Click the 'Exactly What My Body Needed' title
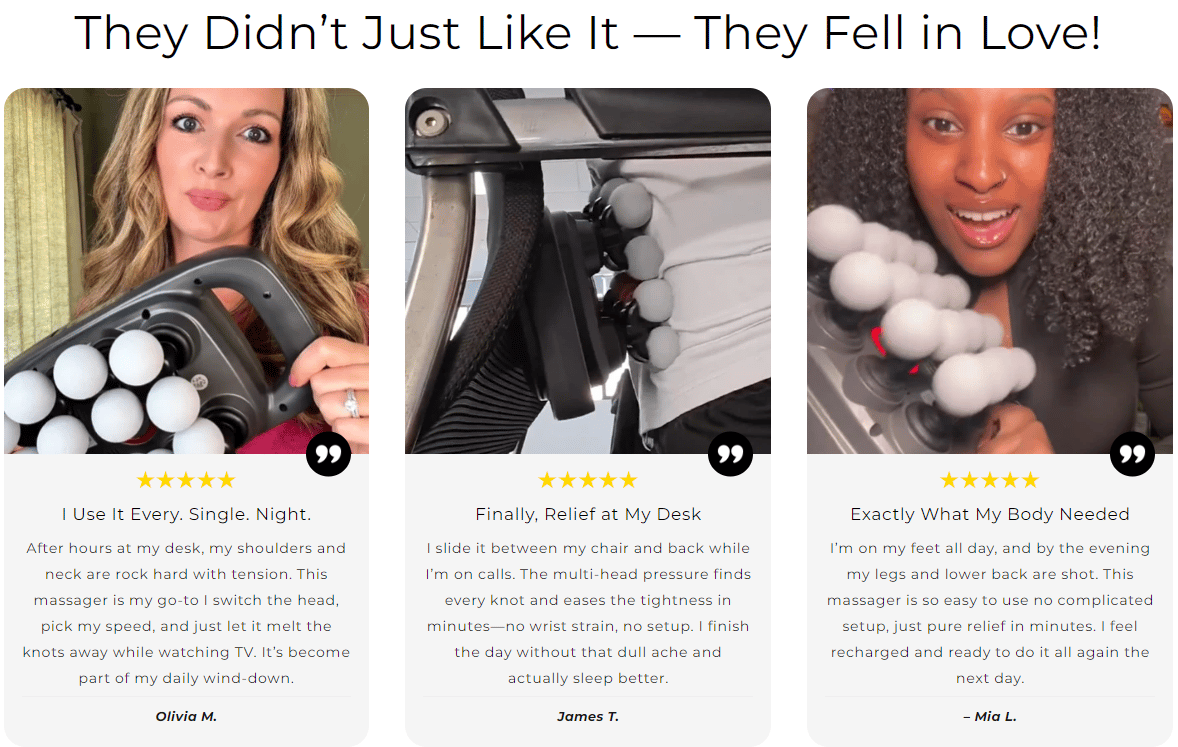The image size is (1178, 747). (x=990, y=514)
